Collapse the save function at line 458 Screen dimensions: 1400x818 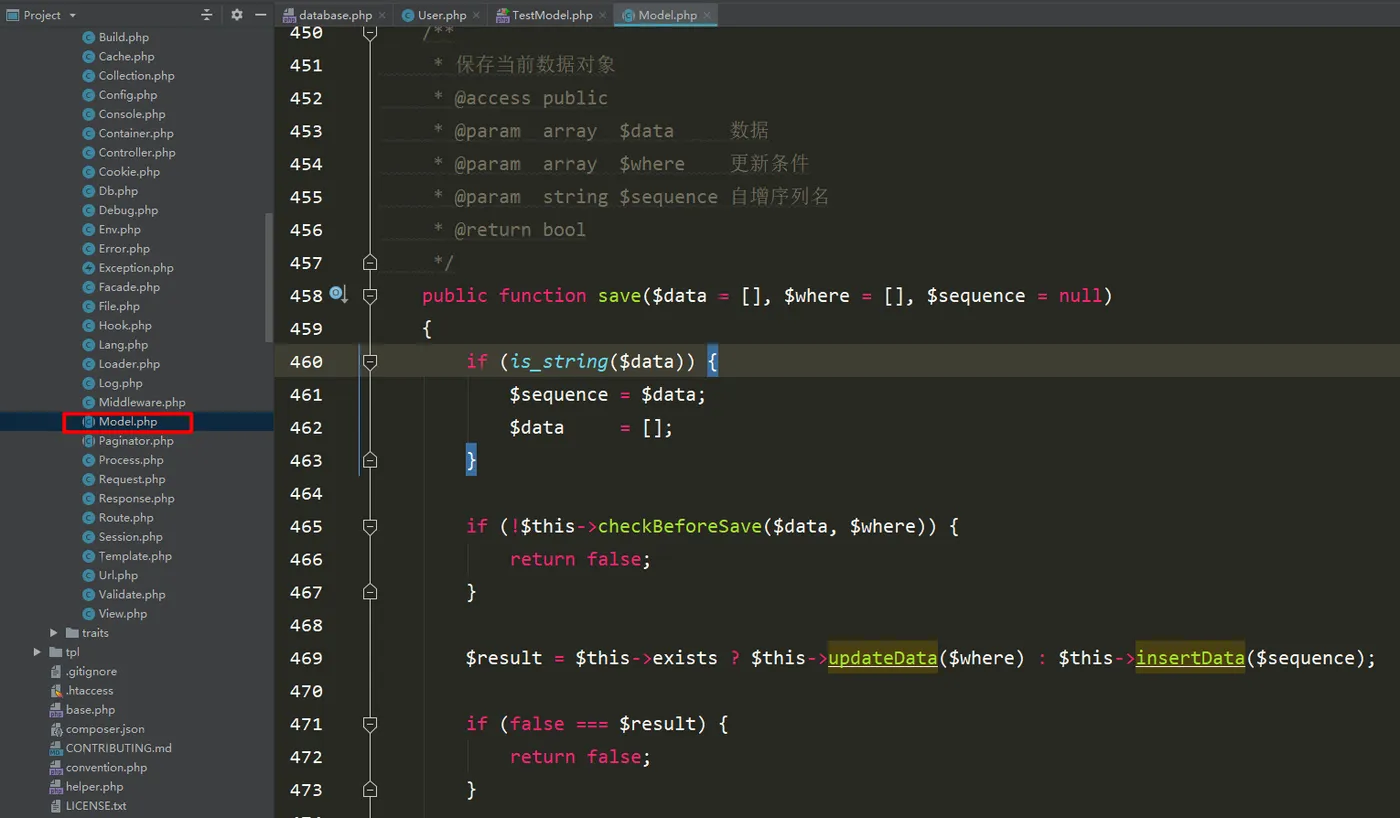tap(370, 295)
